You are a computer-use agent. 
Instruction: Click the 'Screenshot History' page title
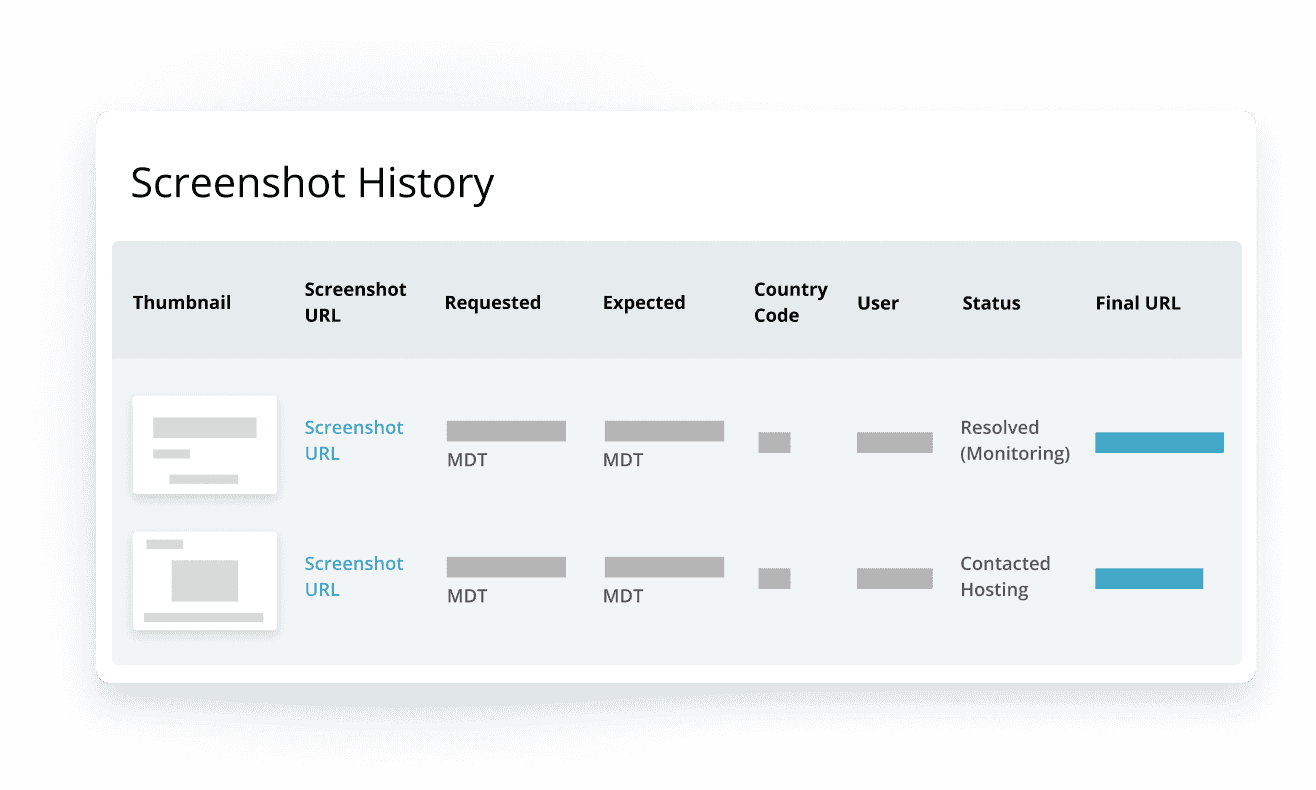[312, 183]
